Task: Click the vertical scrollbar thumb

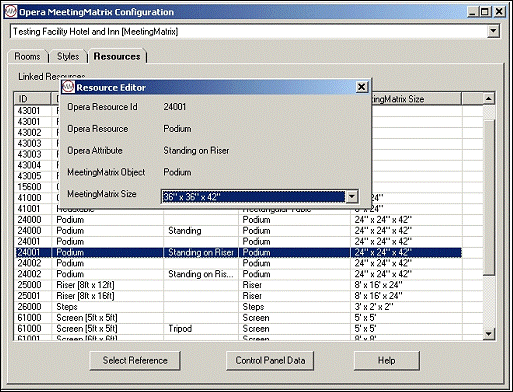Action: point(489,197)
